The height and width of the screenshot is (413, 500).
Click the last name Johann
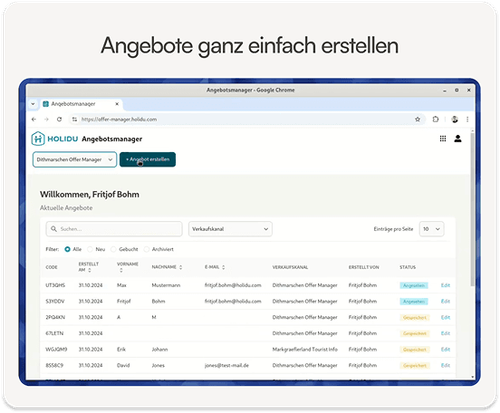tap(160, 349)
